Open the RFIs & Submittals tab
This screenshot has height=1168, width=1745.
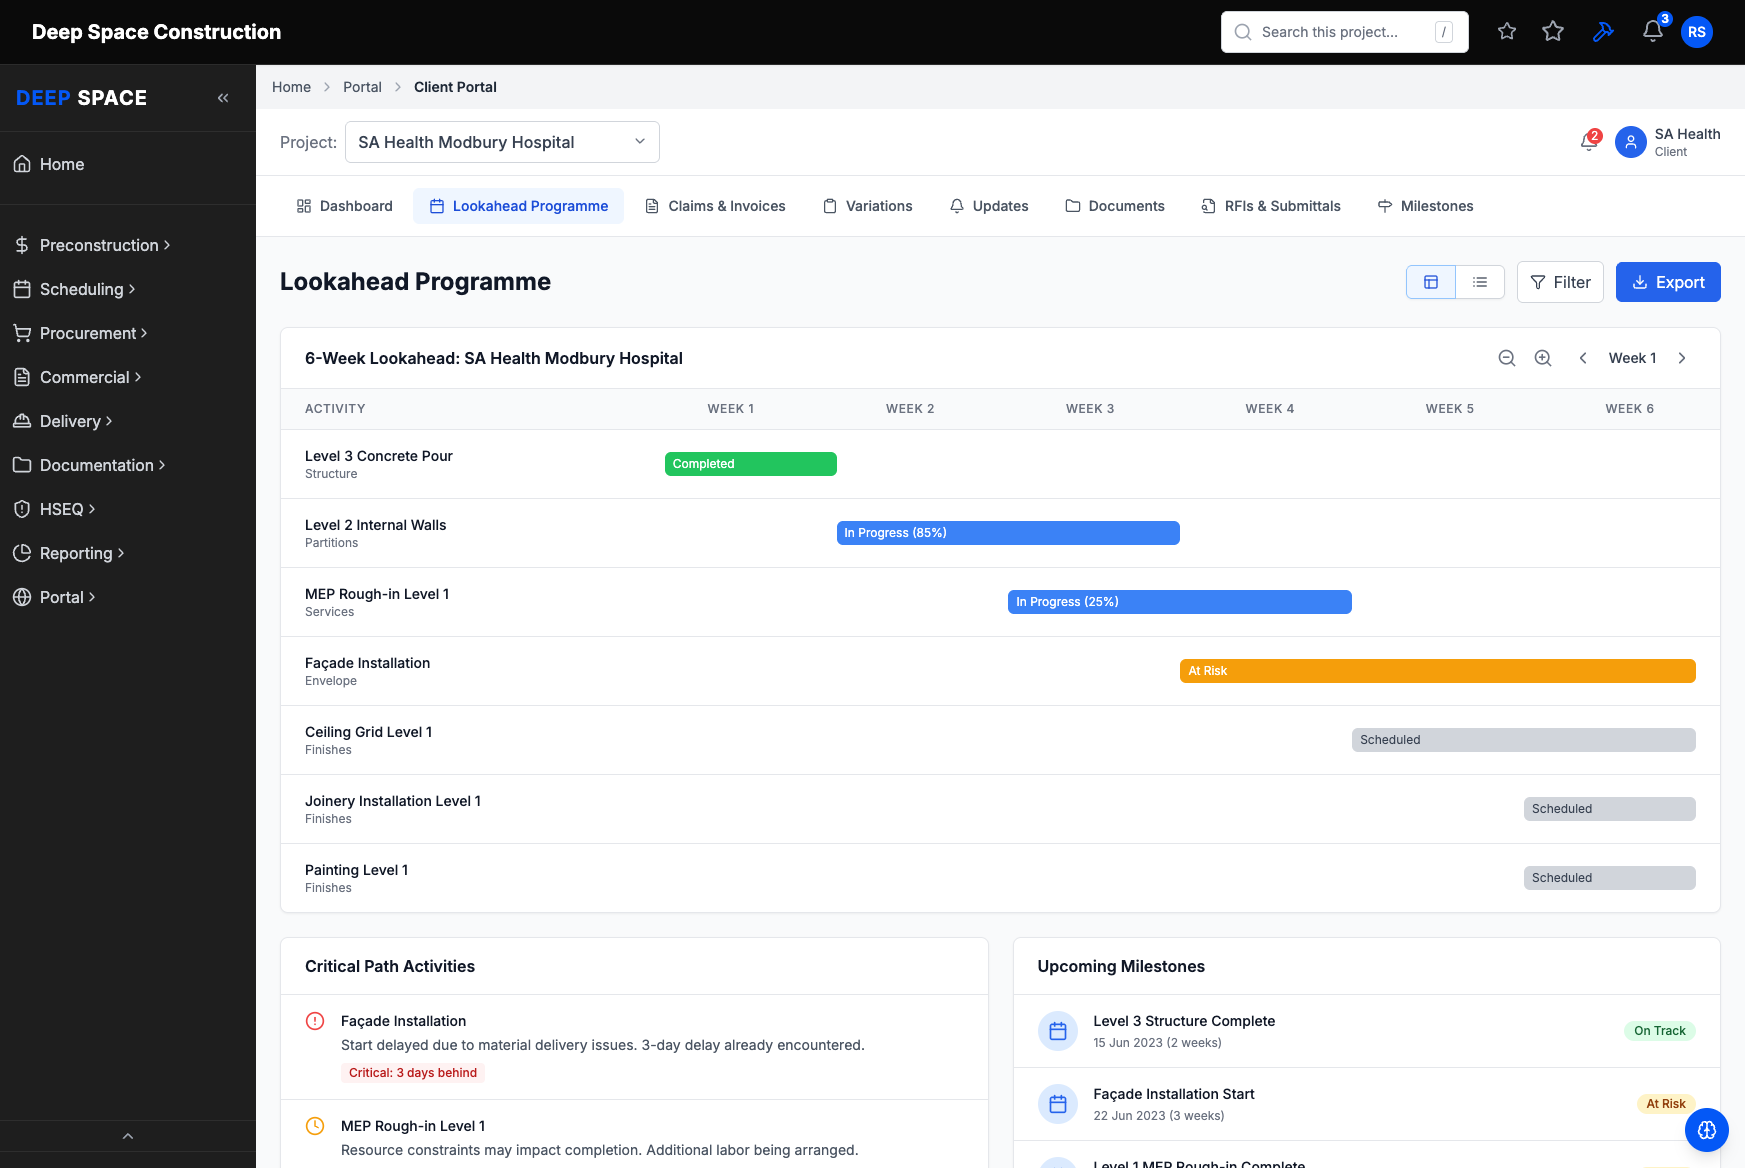[x=1271, y=206]
